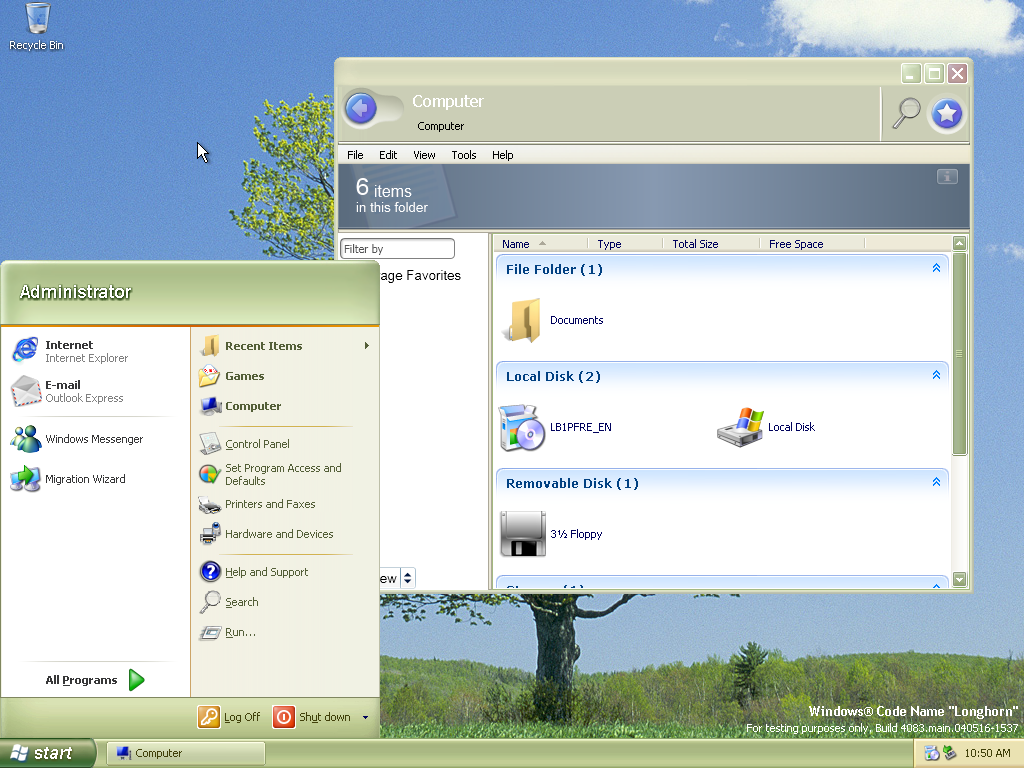This screenshot has width=1024, height=768.
Task: Collapse the Removable Disk group
Action: (936, 482)
